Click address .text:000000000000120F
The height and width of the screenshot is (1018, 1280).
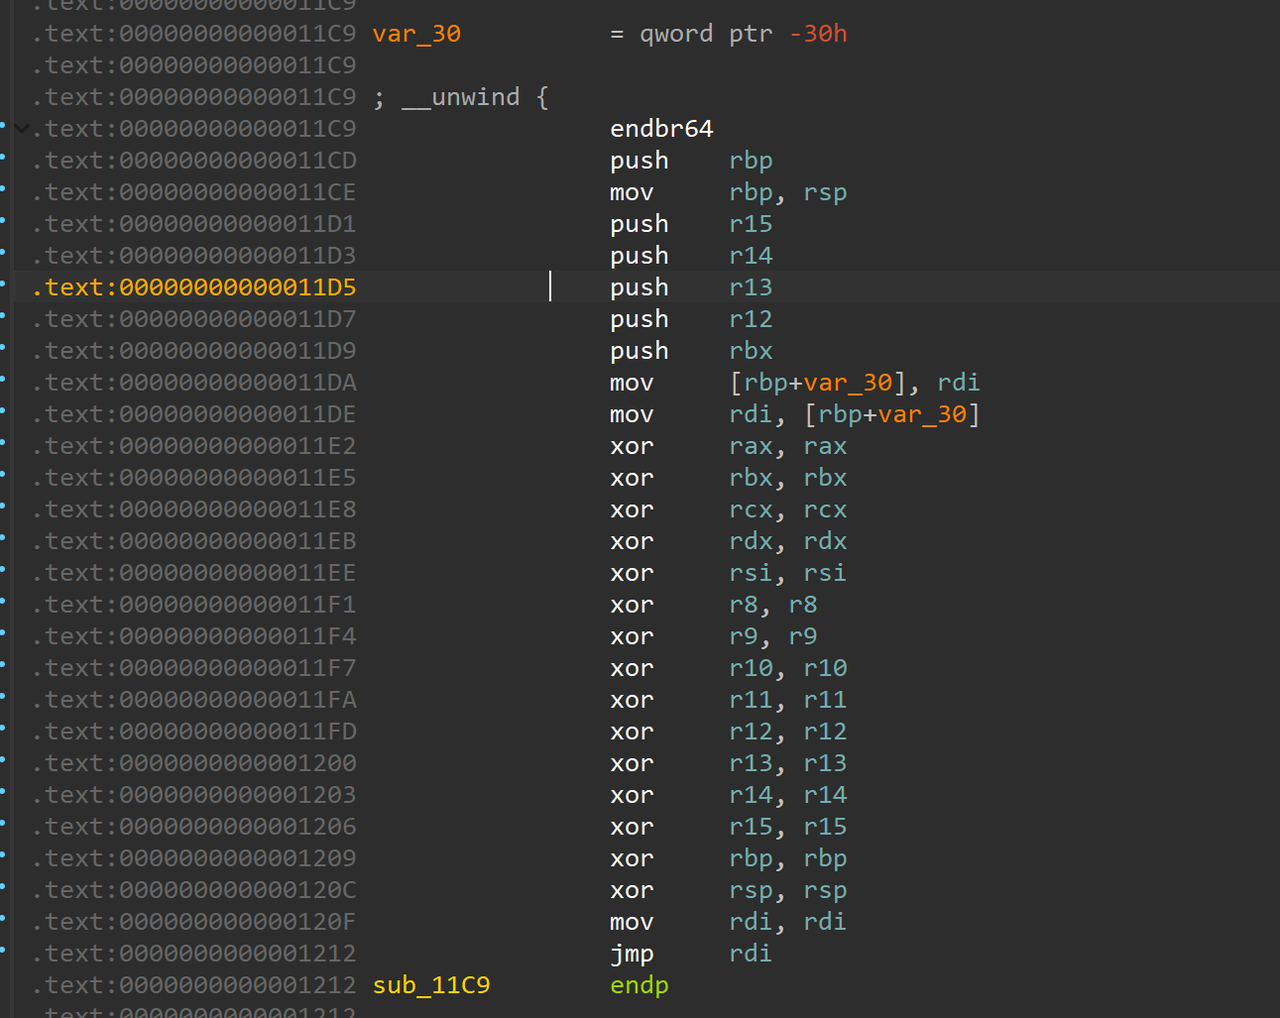(x=194, y=923)
